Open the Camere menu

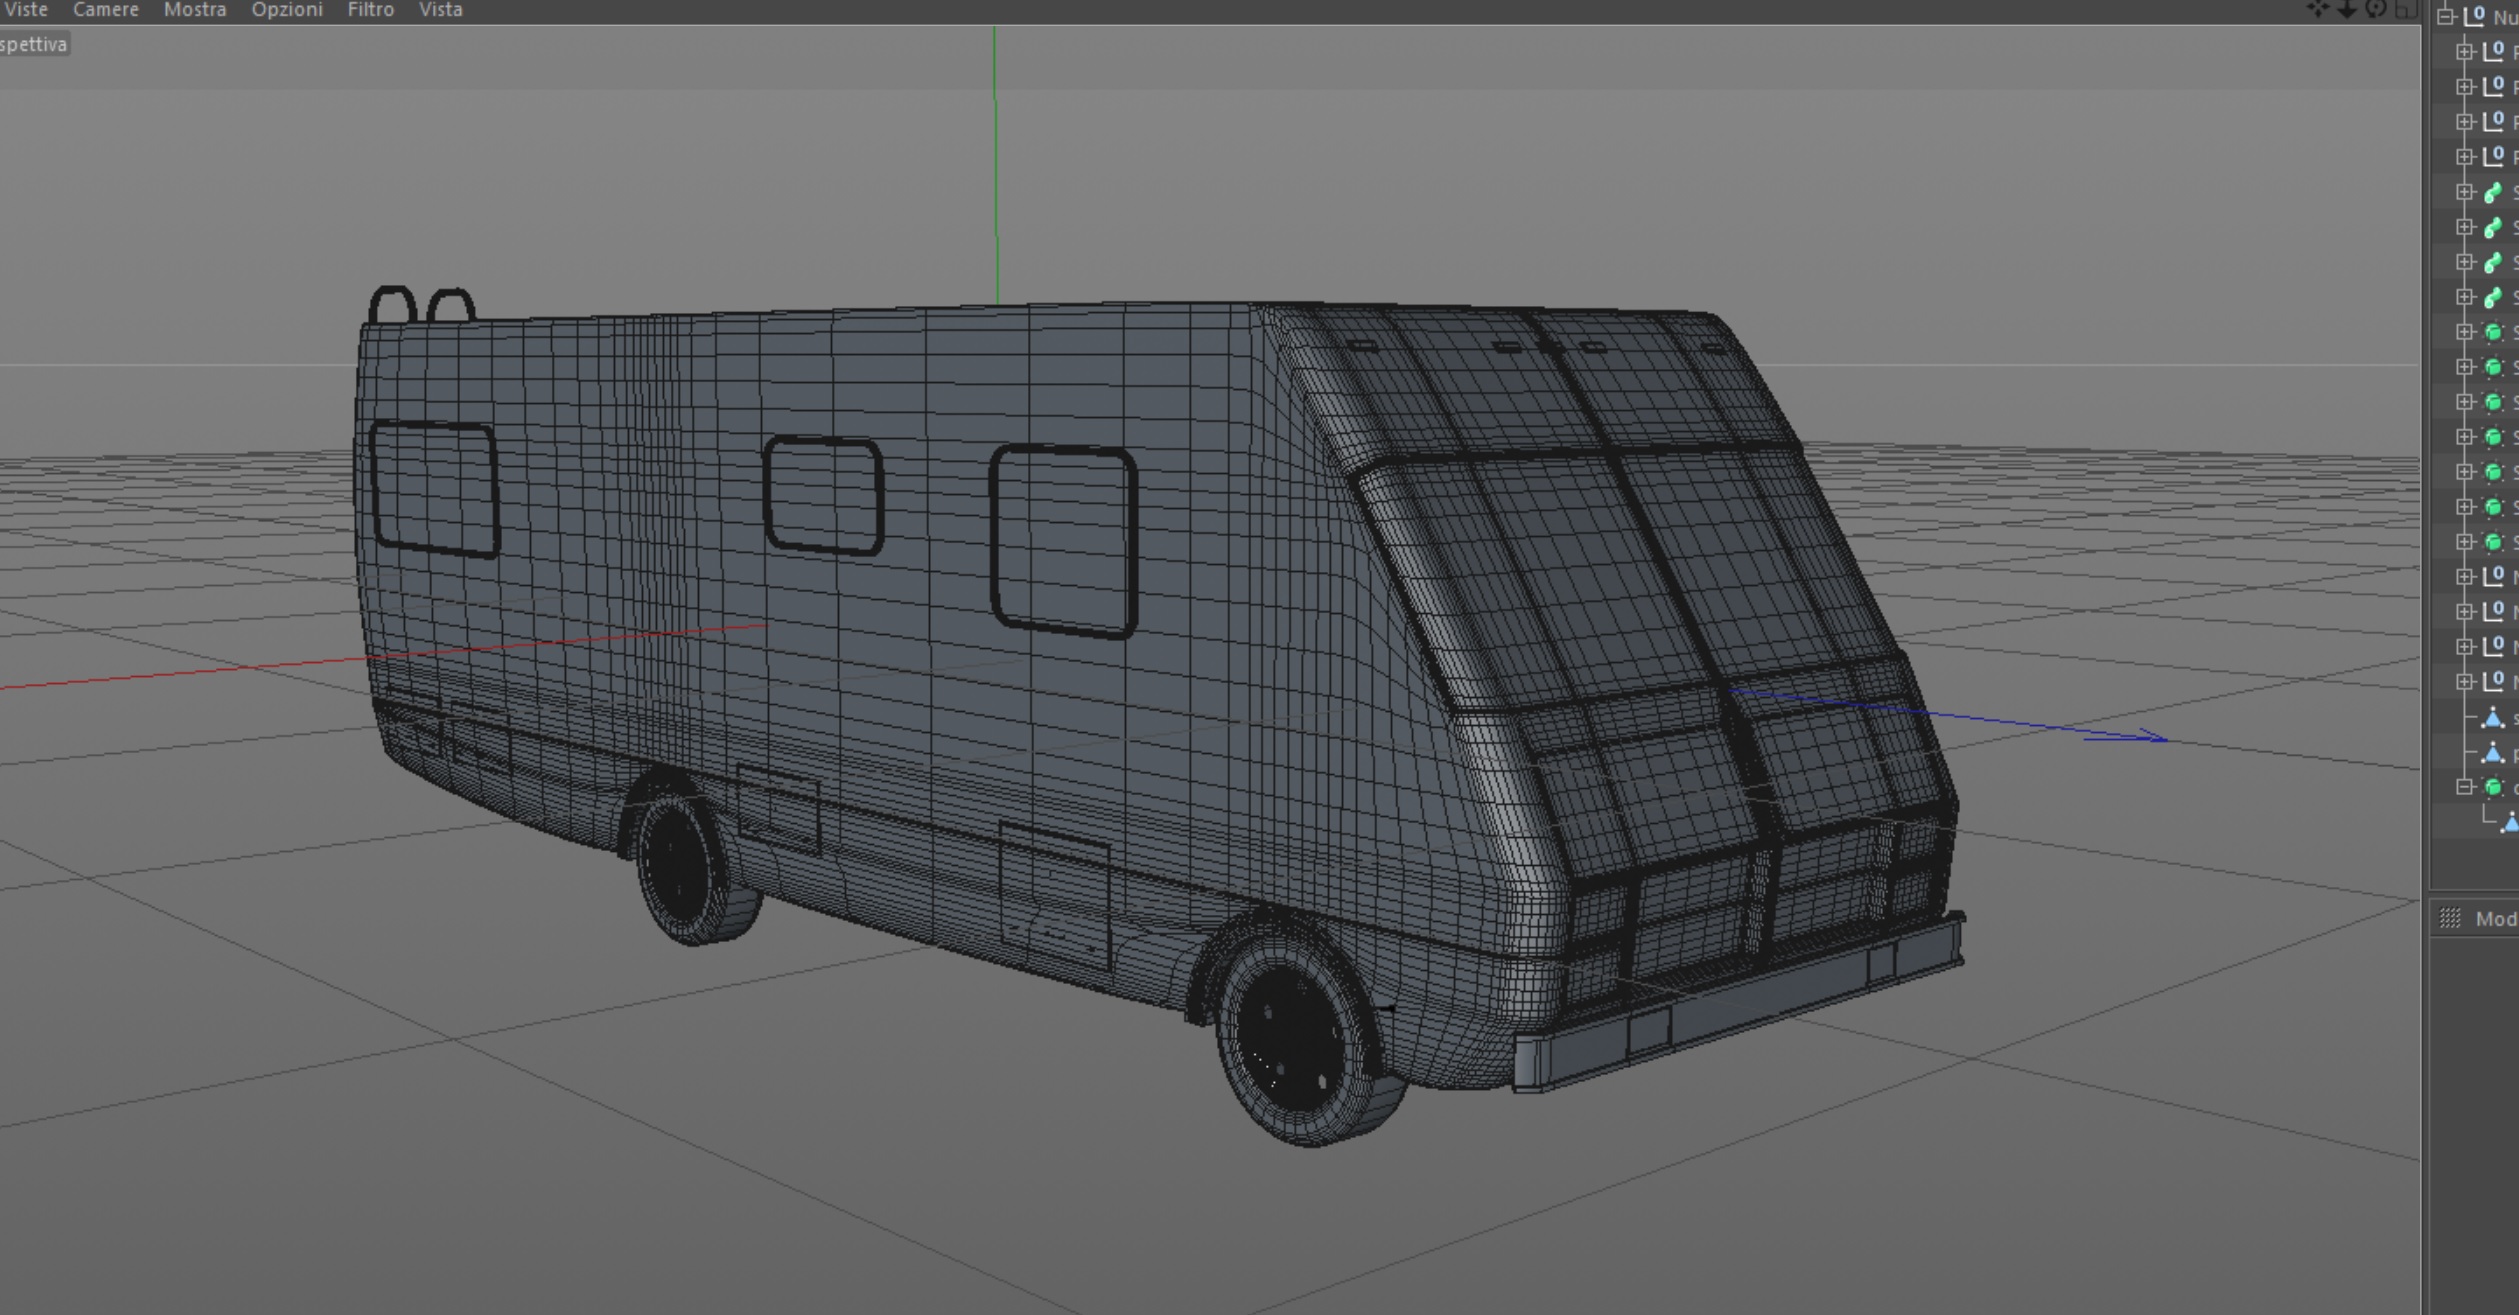click(105, 10)
